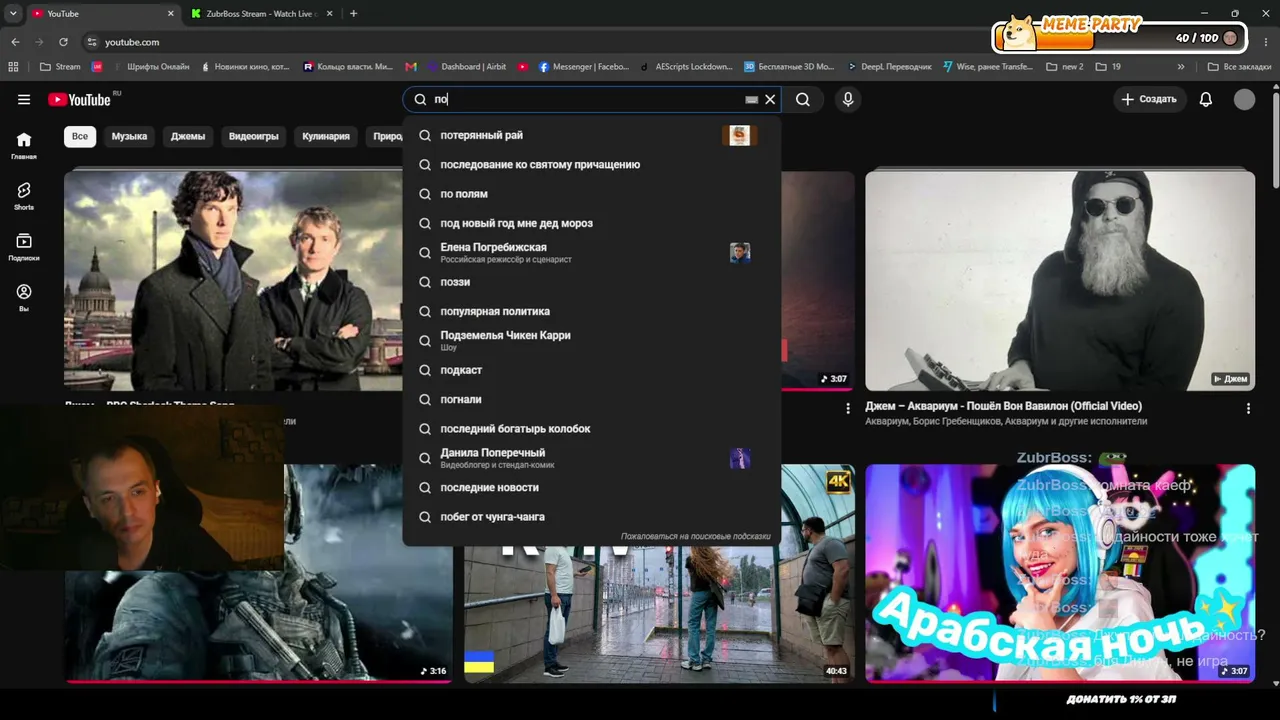1280x720 pixels.
Task: Choose suggestion побег от чунга-чанга
Action: click(x=592, y=516)
